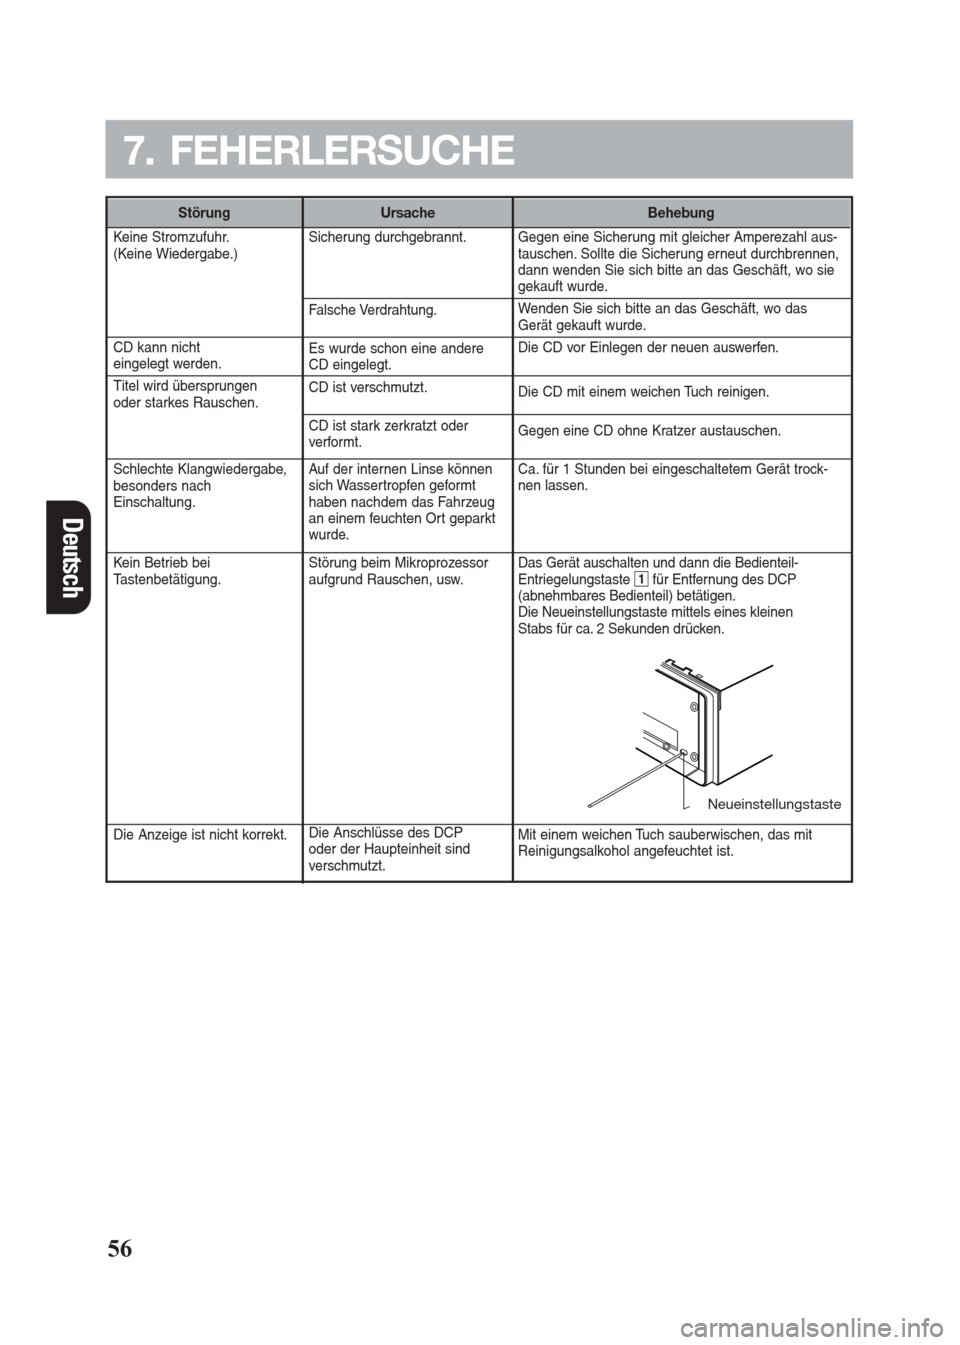Click 'Gegen eine CD ohne Kratzer austauschen'
960x1345 pixels.
[649, 431]
